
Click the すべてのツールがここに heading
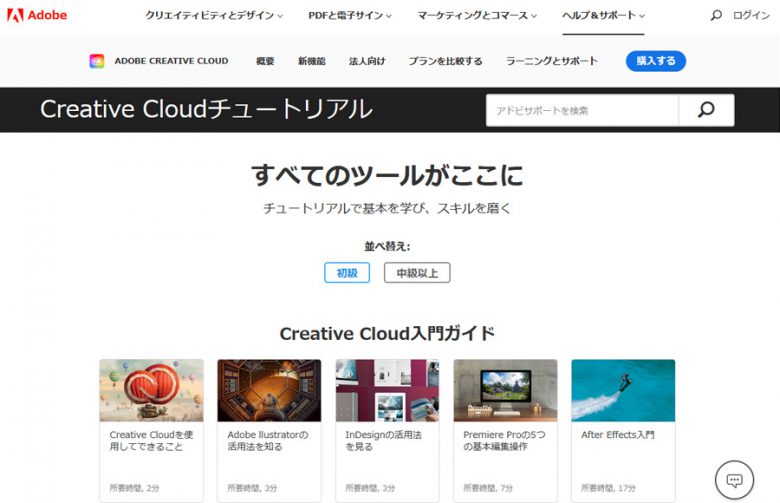pyautogui.click(x=387, y=175)
